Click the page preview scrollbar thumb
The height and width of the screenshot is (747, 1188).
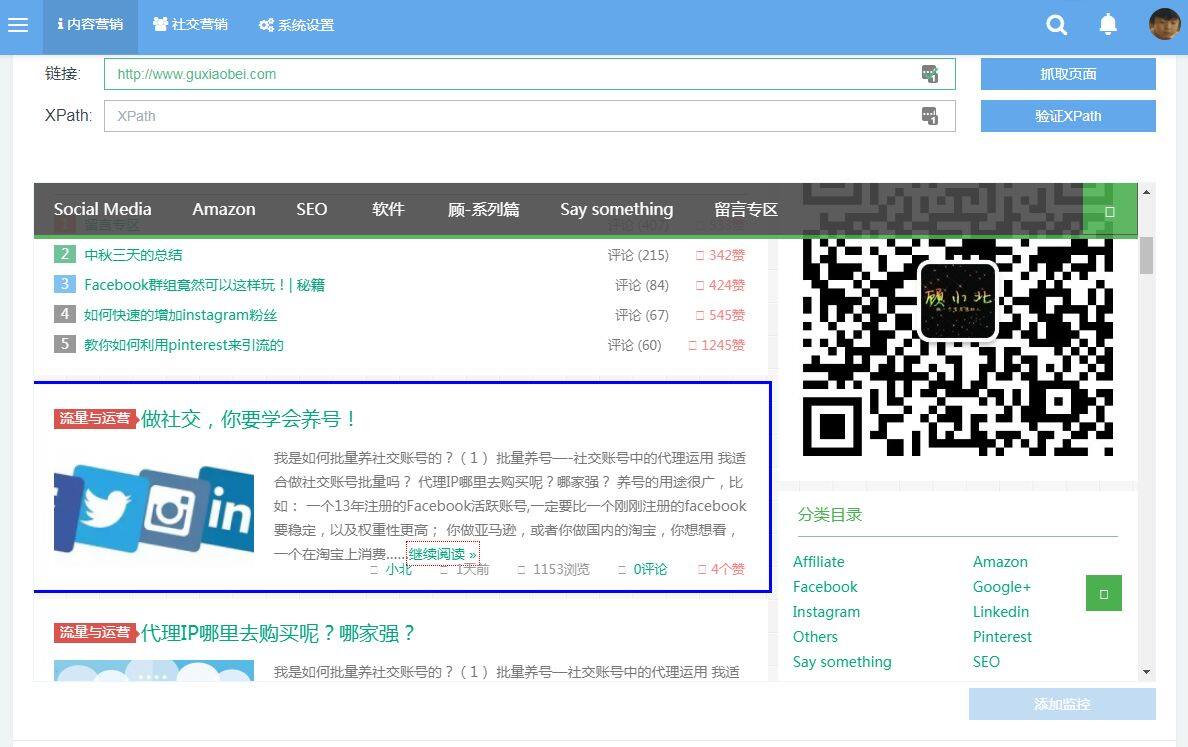click(1146, 255)
